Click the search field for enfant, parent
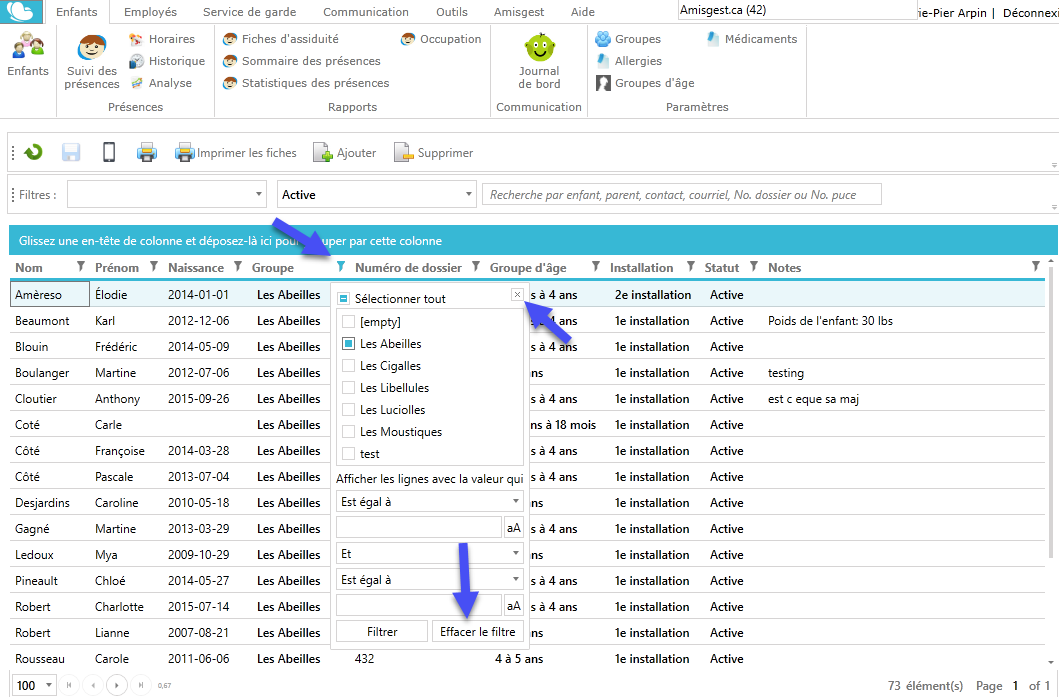The width and height of the screenshot is (1059, 697). coord(681,195)
